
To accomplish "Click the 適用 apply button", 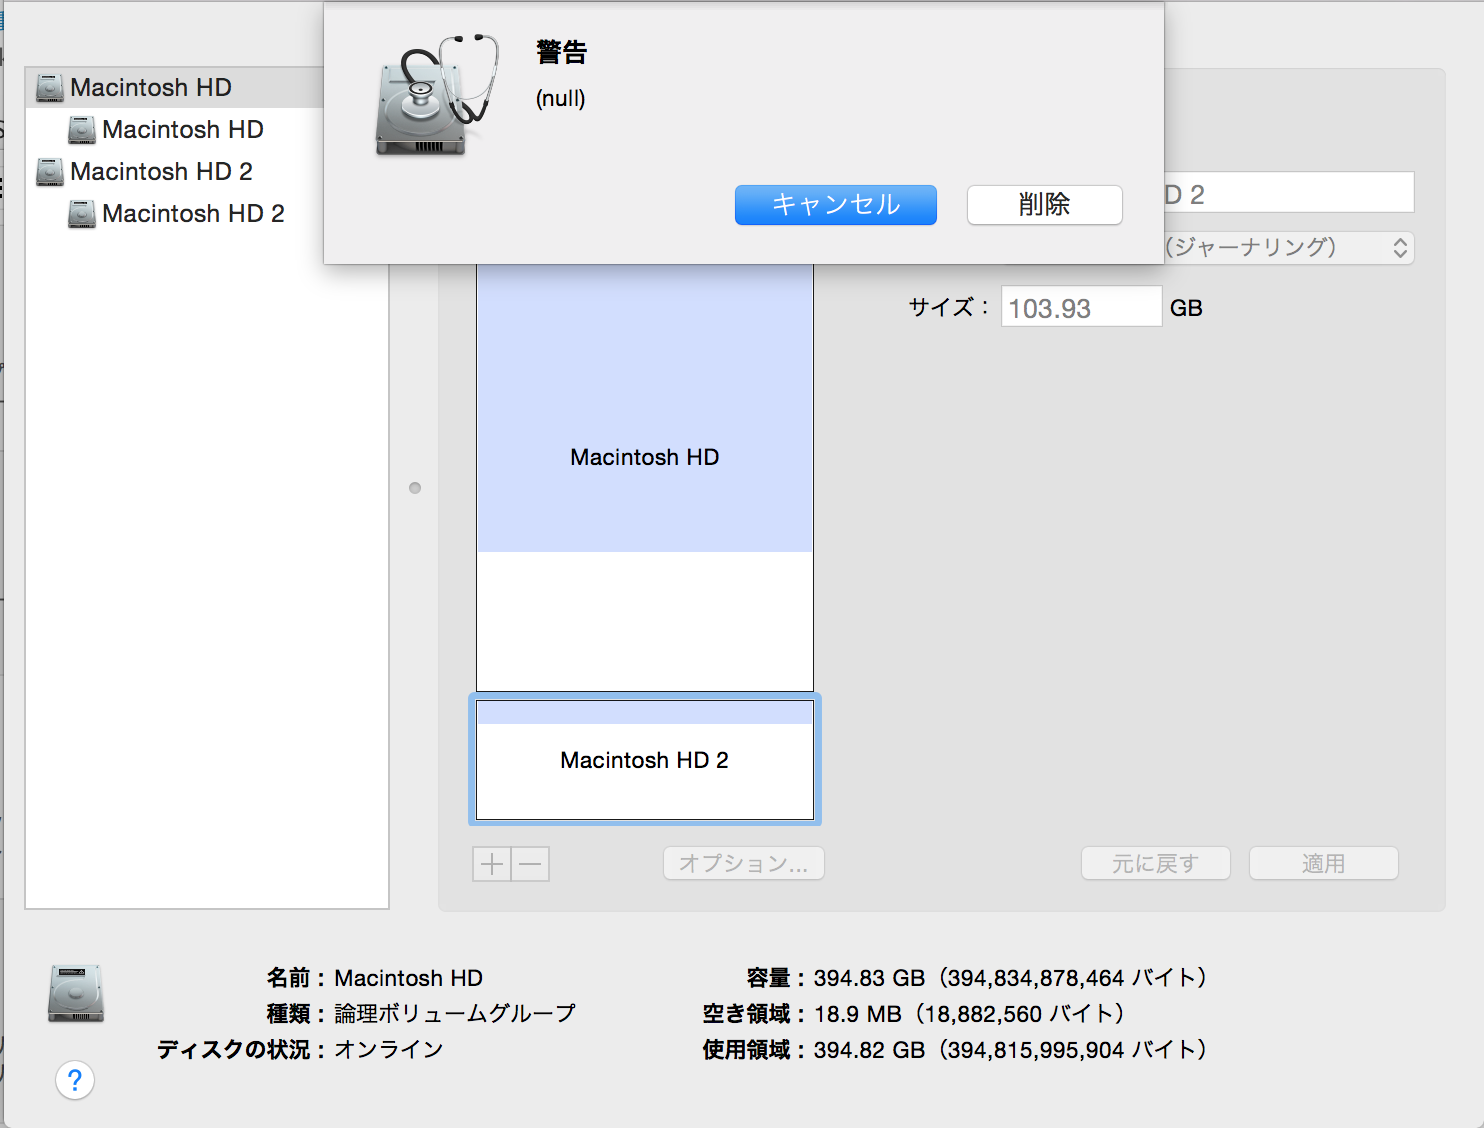I will click(x=1324, y=864).
